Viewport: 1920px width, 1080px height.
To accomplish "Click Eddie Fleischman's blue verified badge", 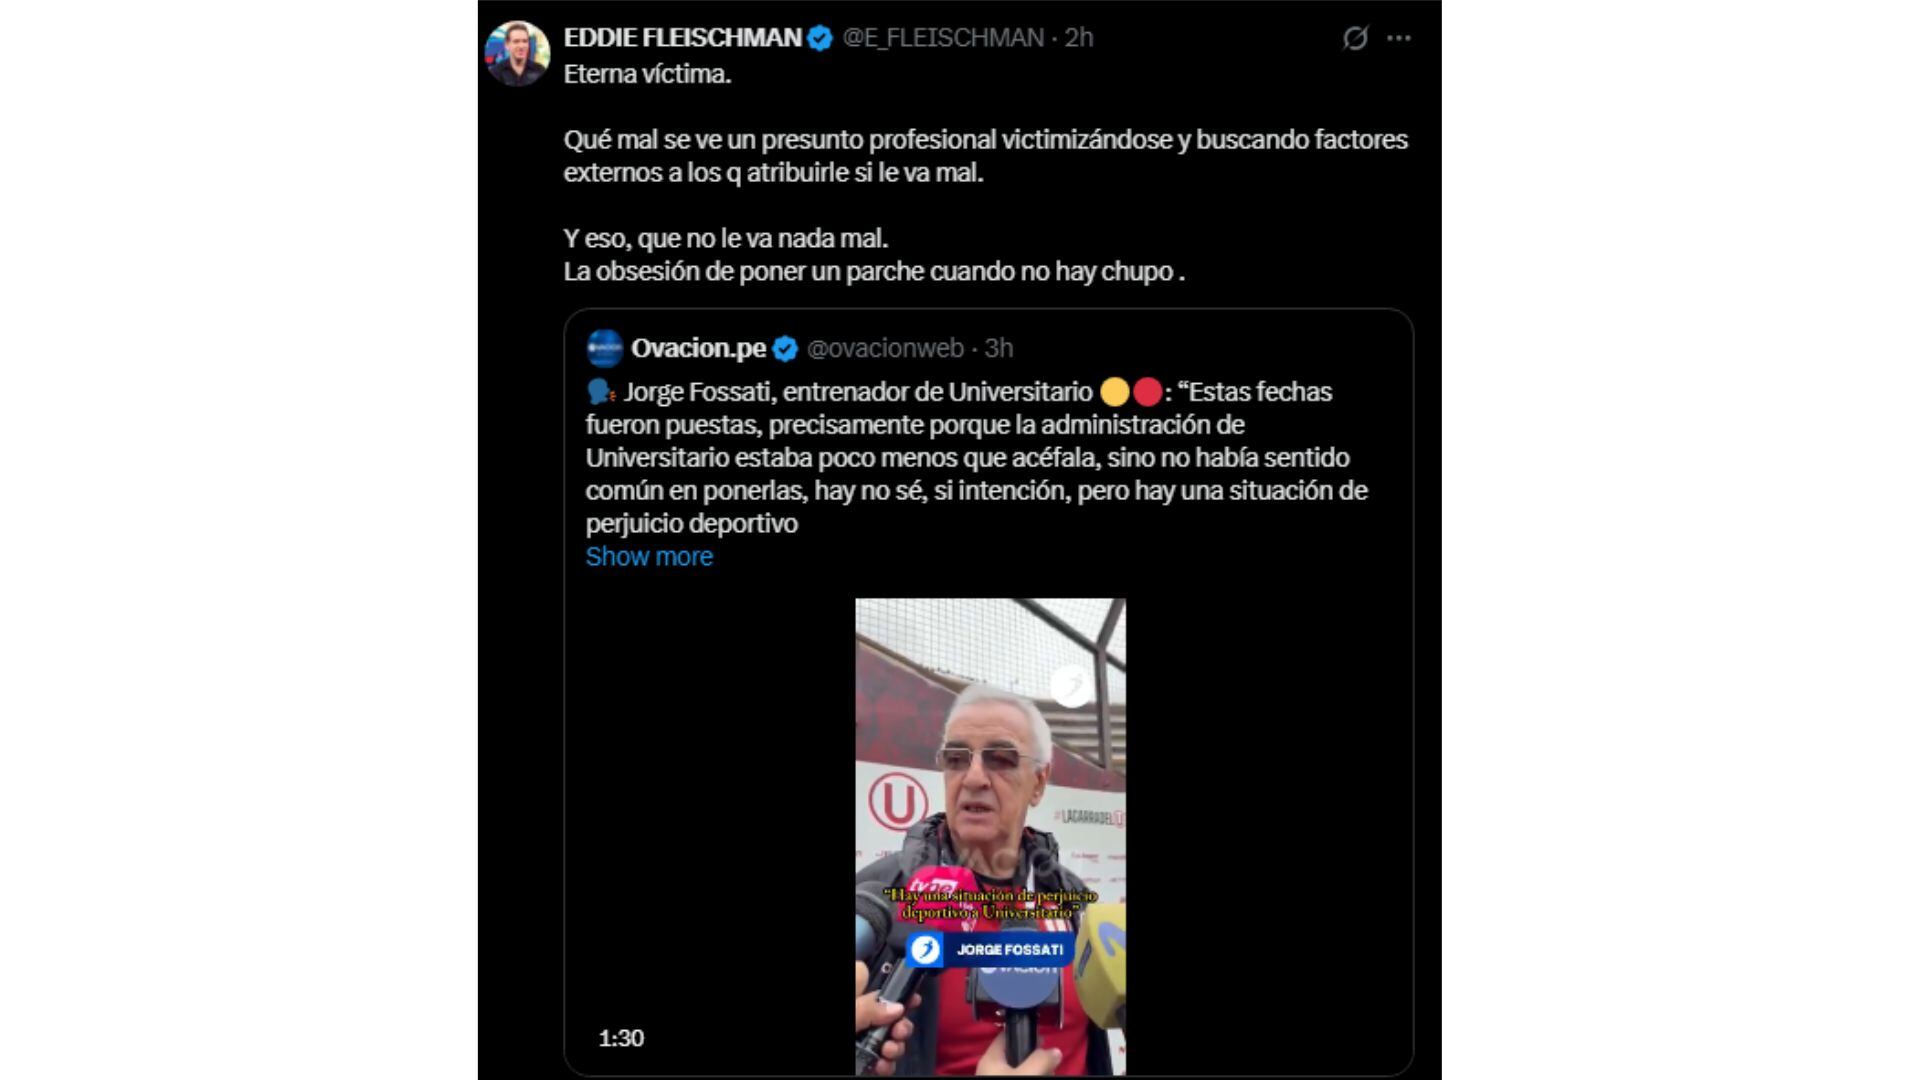I will [820, 39].
